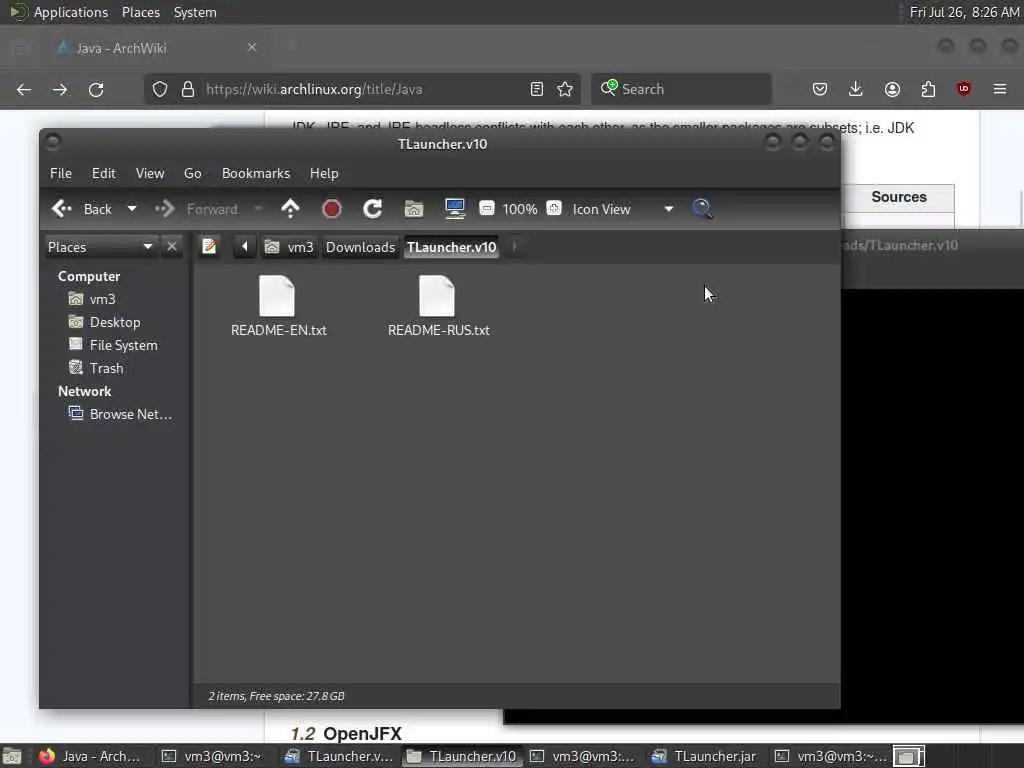
Task: Click the show desktop icon in taskbar
Action: click(12, 757)
